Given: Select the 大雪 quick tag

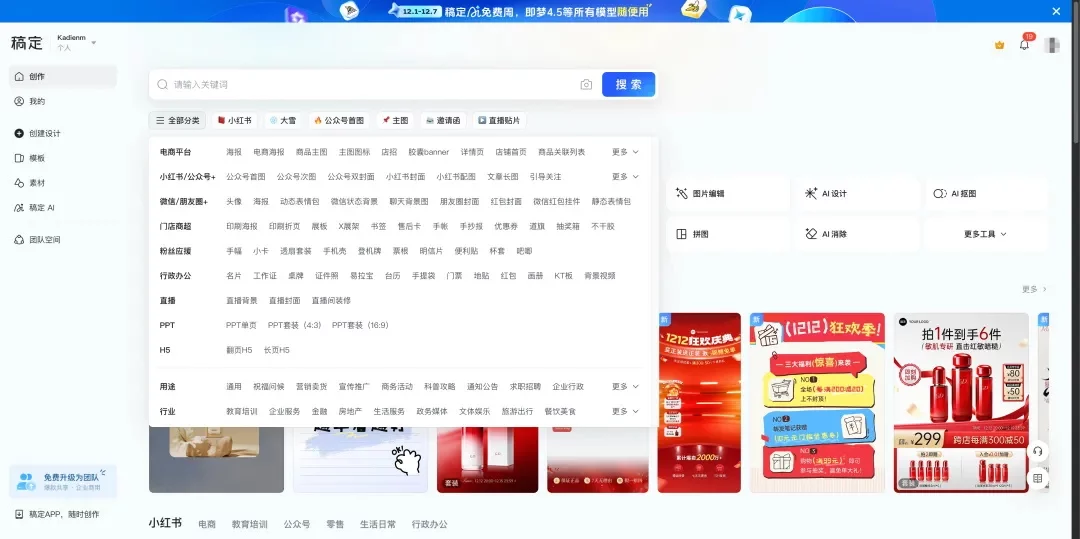Looking at the screenshot, I should click(282, 120).
